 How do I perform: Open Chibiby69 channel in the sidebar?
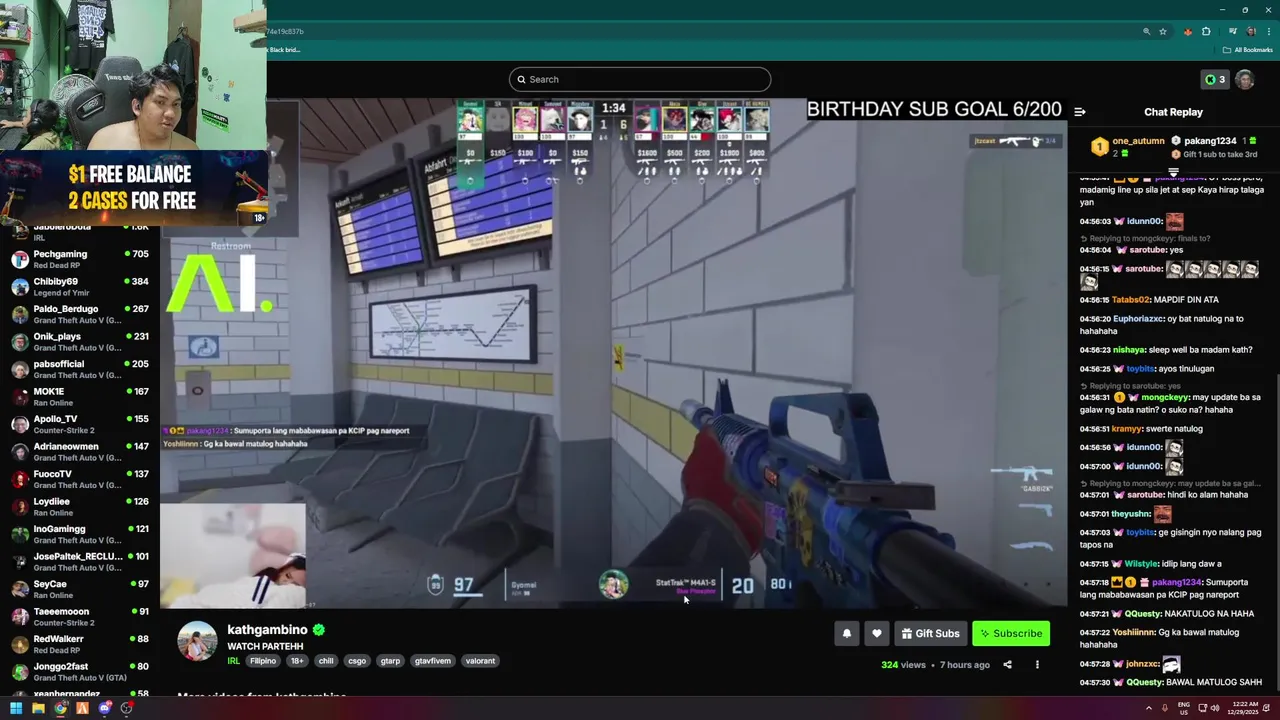[x=80, y=287]
